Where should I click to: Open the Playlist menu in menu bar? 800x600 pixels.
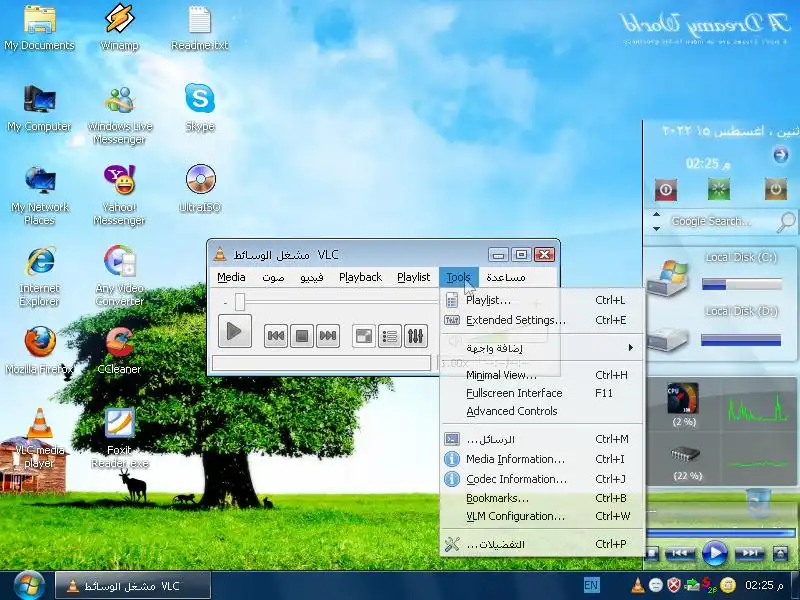tap(413, 277)
